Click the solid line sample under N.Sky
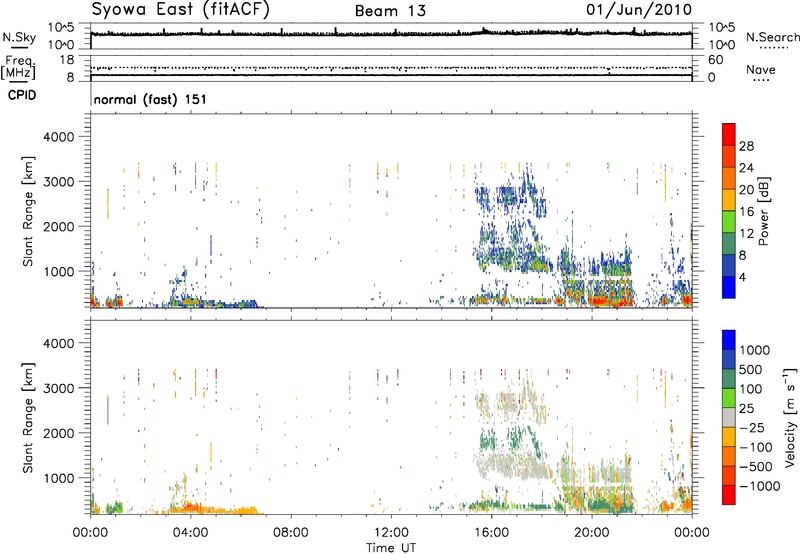 click(19, 47)
